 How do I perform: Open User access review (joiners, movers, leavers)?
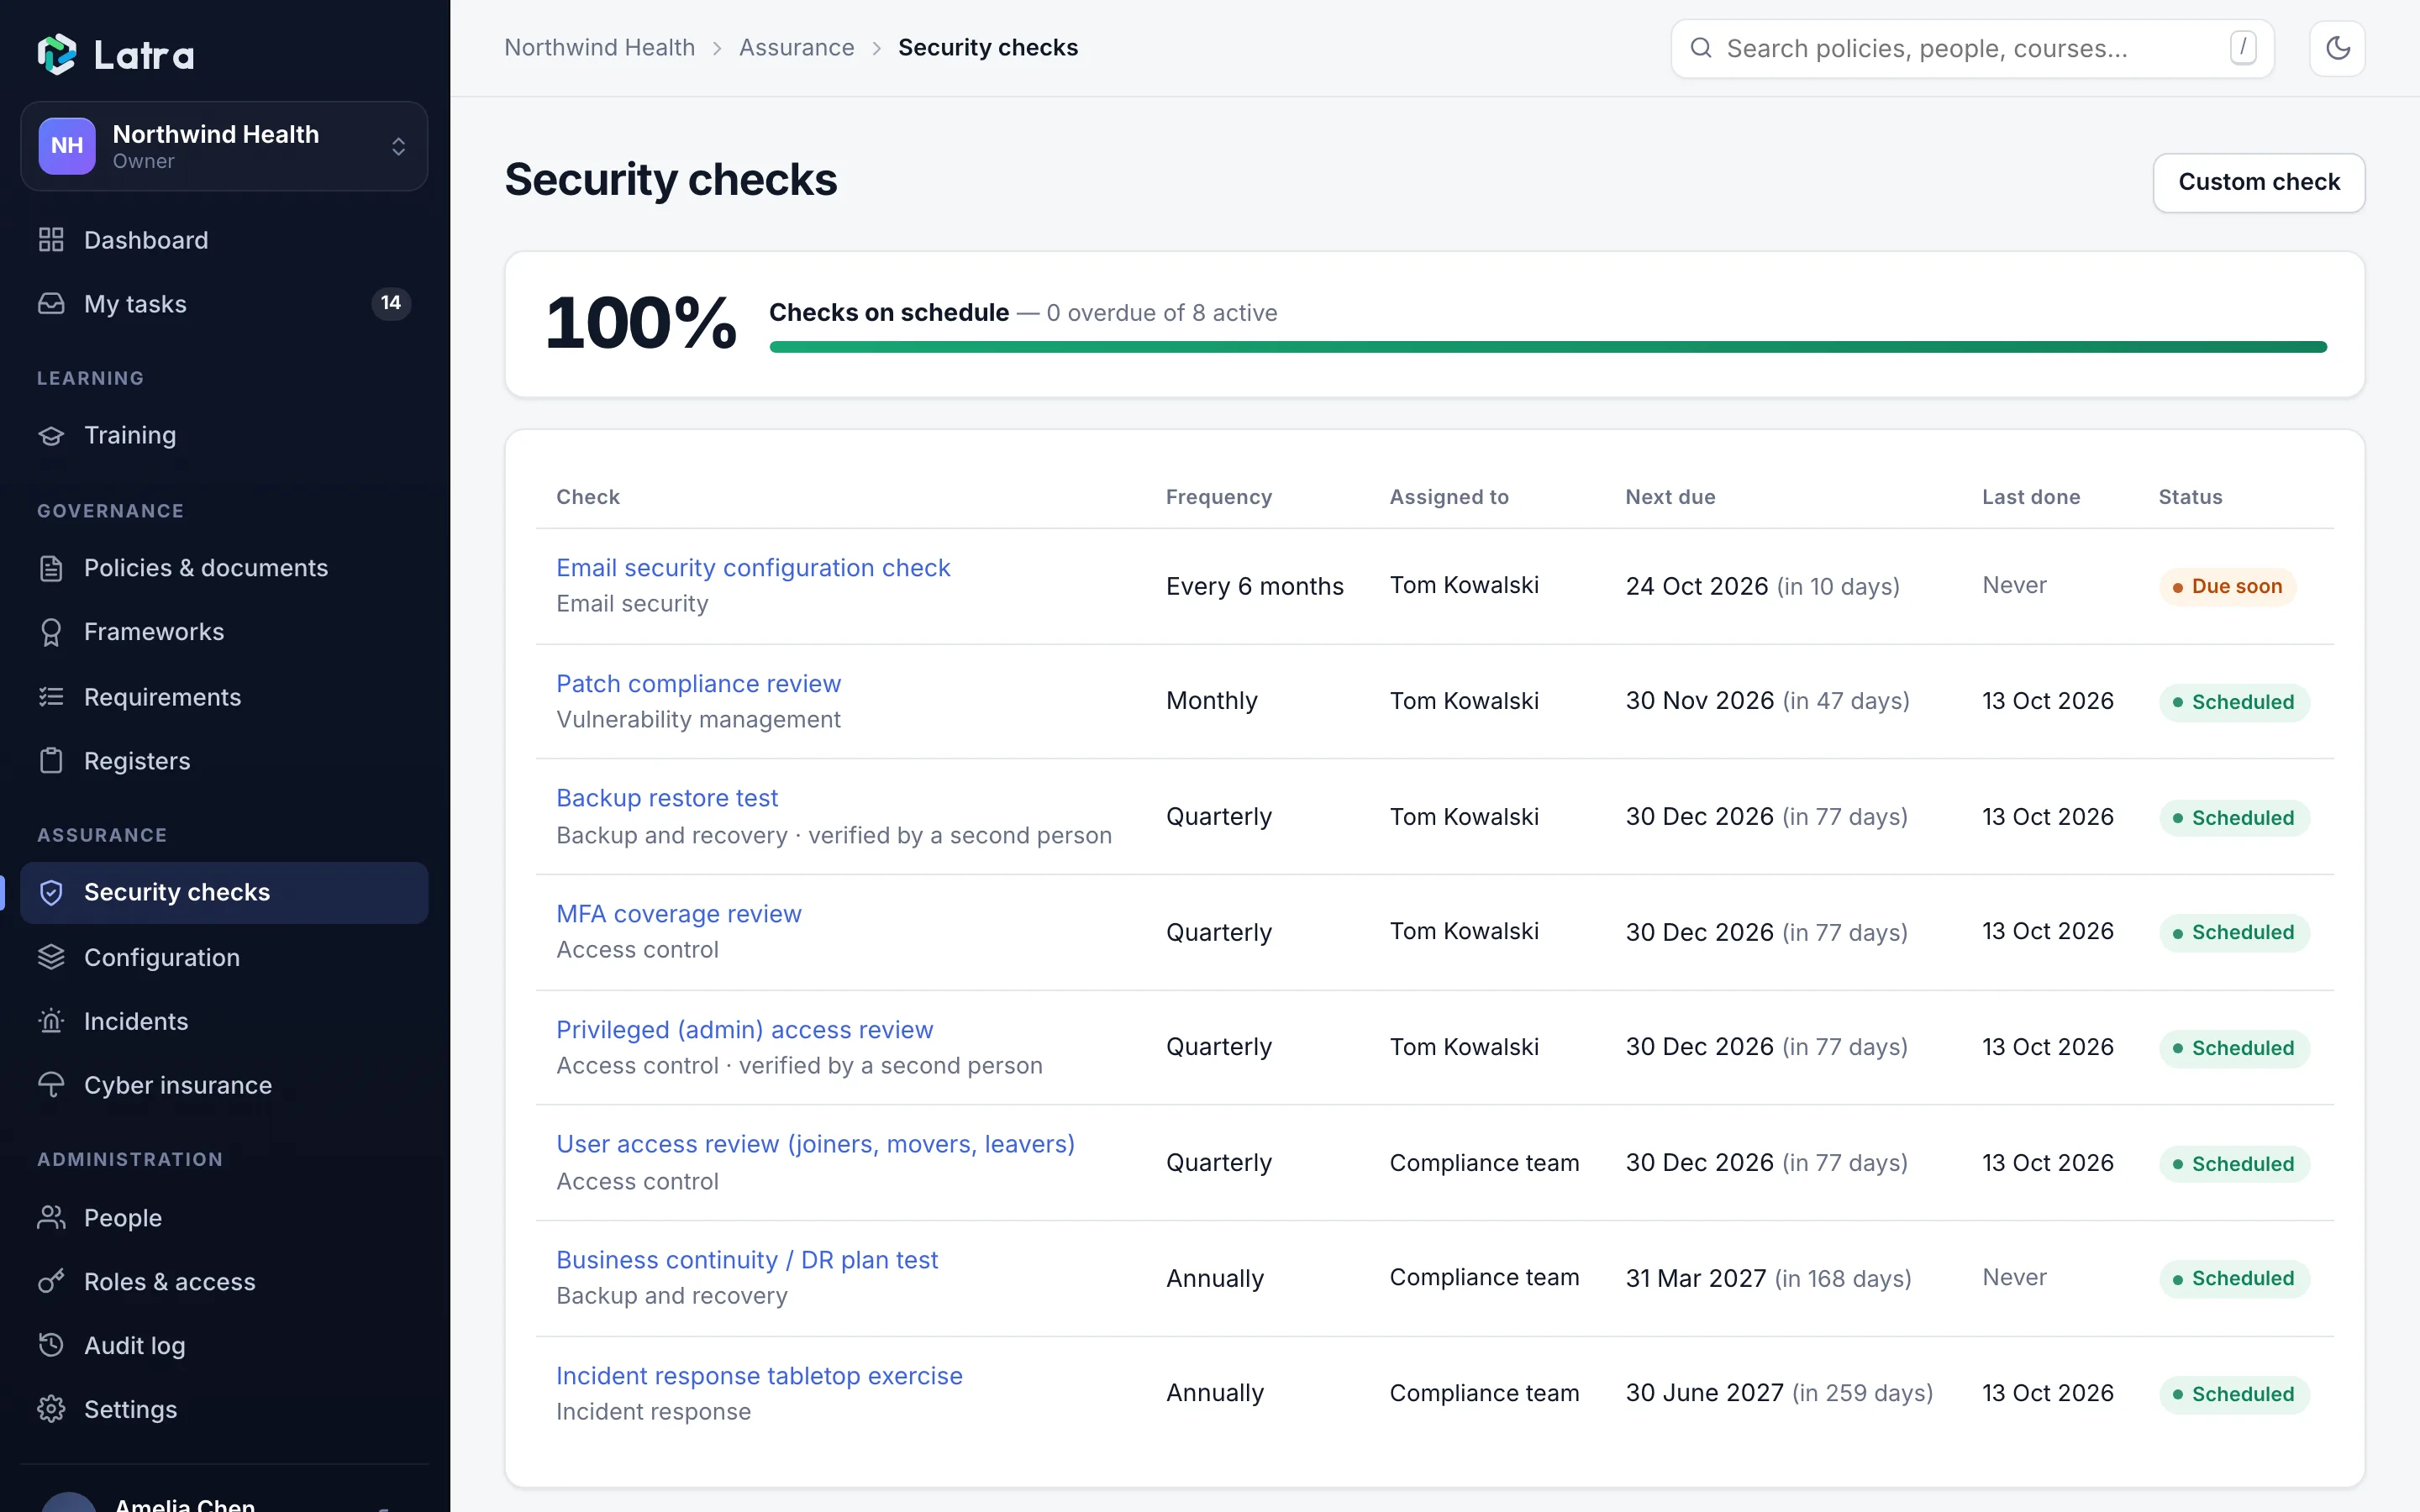click(815, 1144)
